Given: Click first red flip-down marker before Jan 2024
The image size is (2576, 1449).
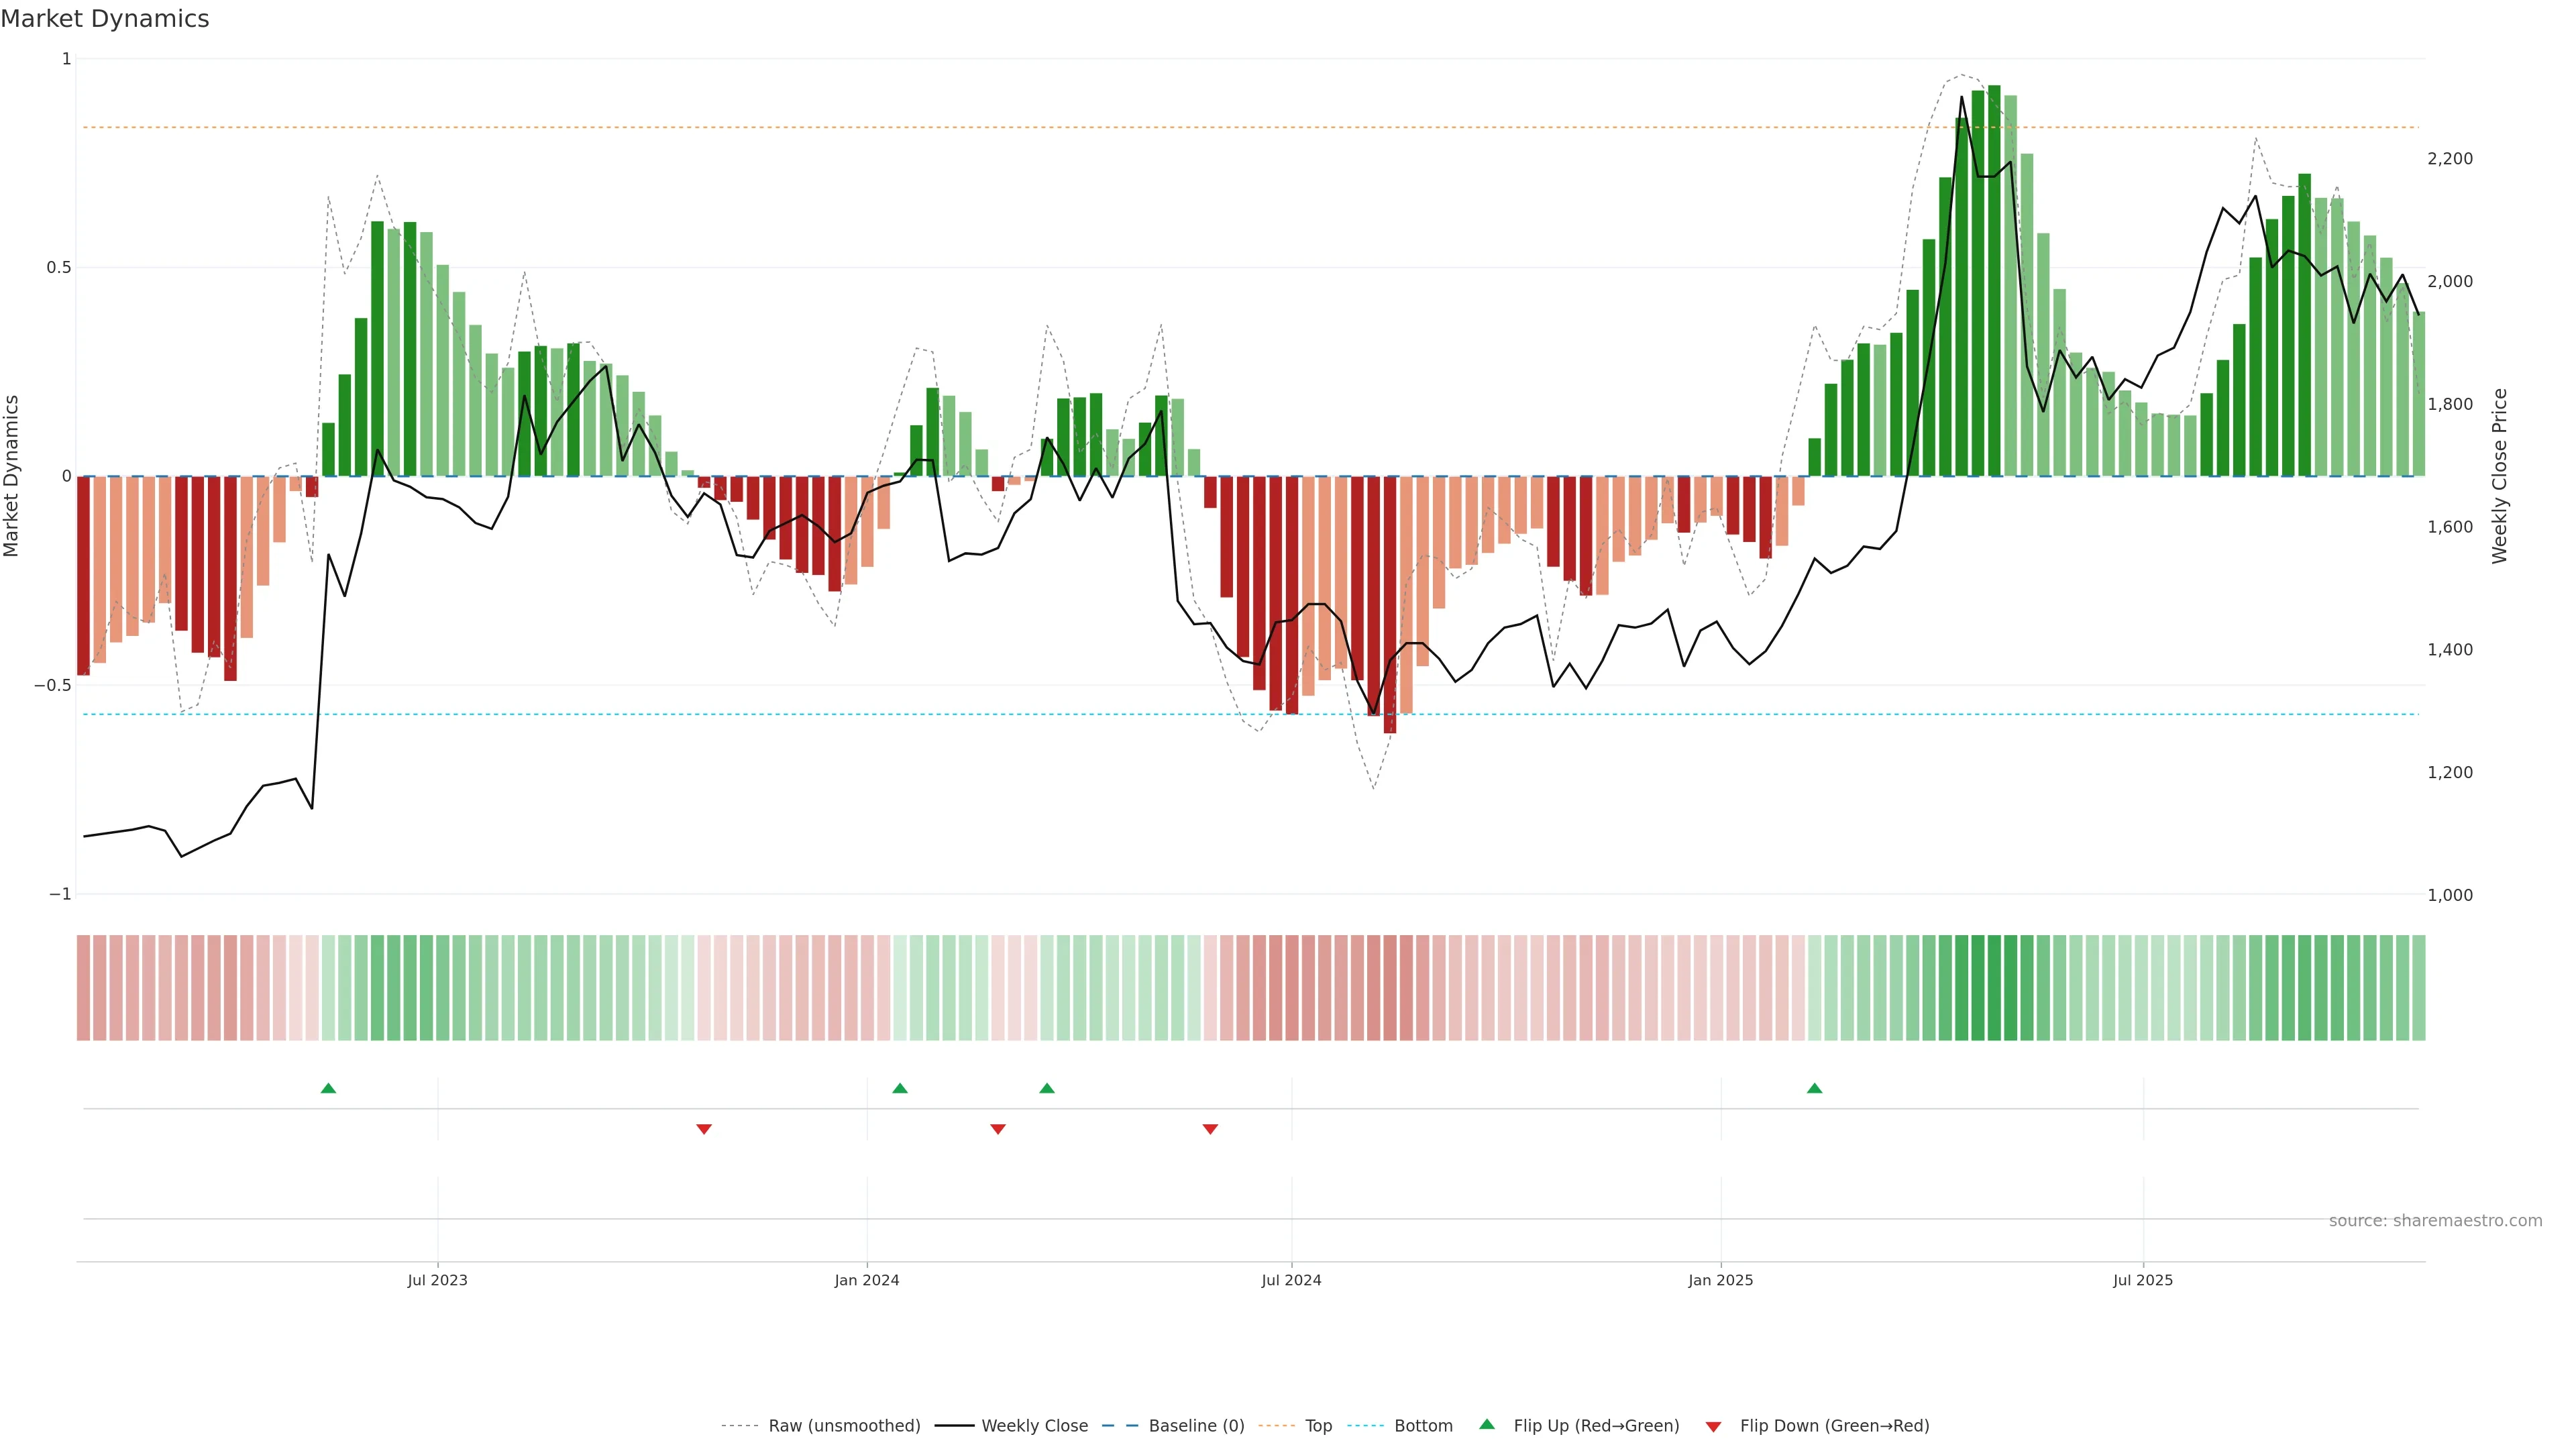Looking at the screenshot, I should pyautogui.click(x=704, y=1129).
